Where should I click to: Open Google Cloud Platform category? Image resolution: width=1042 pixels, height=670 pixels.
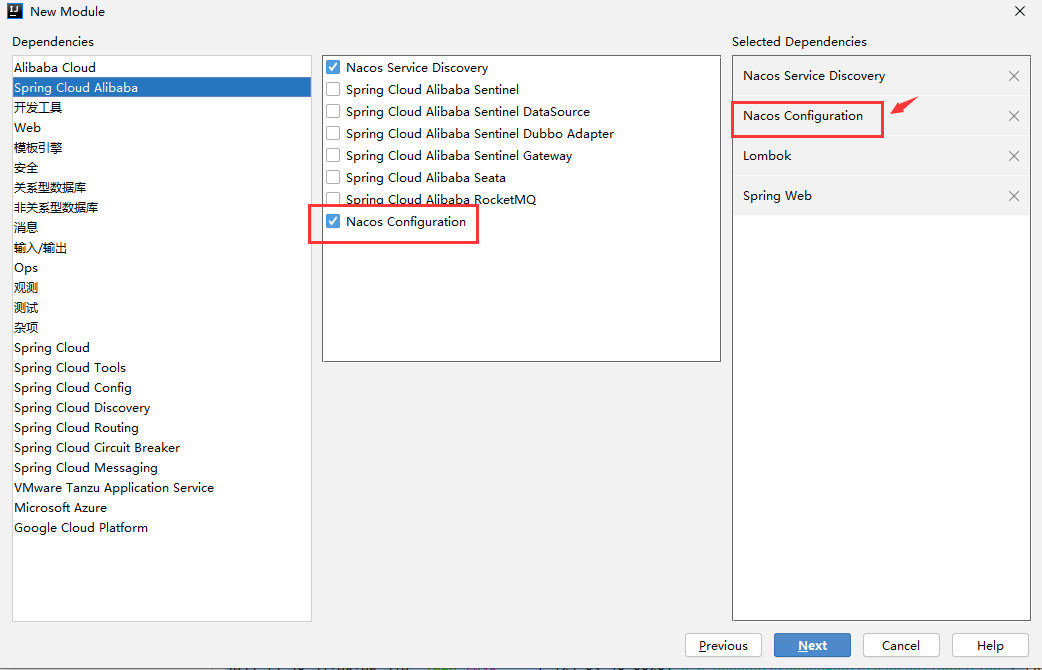pos(161,527)
